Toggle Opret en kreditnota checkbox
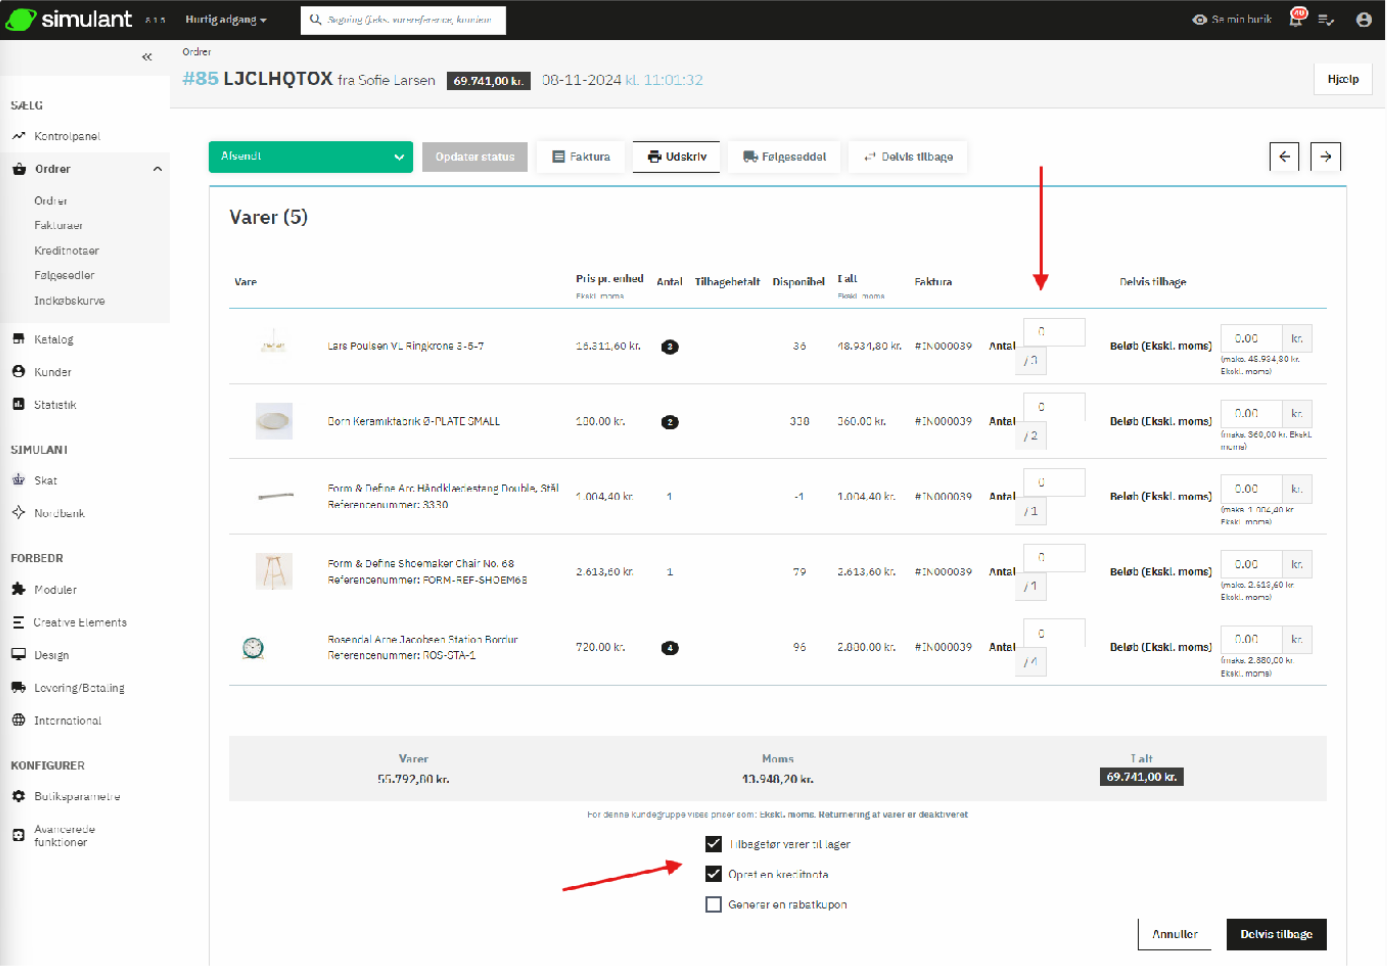Image resolution: width=1387 pixels, height=966 pixels. (713, 874)
